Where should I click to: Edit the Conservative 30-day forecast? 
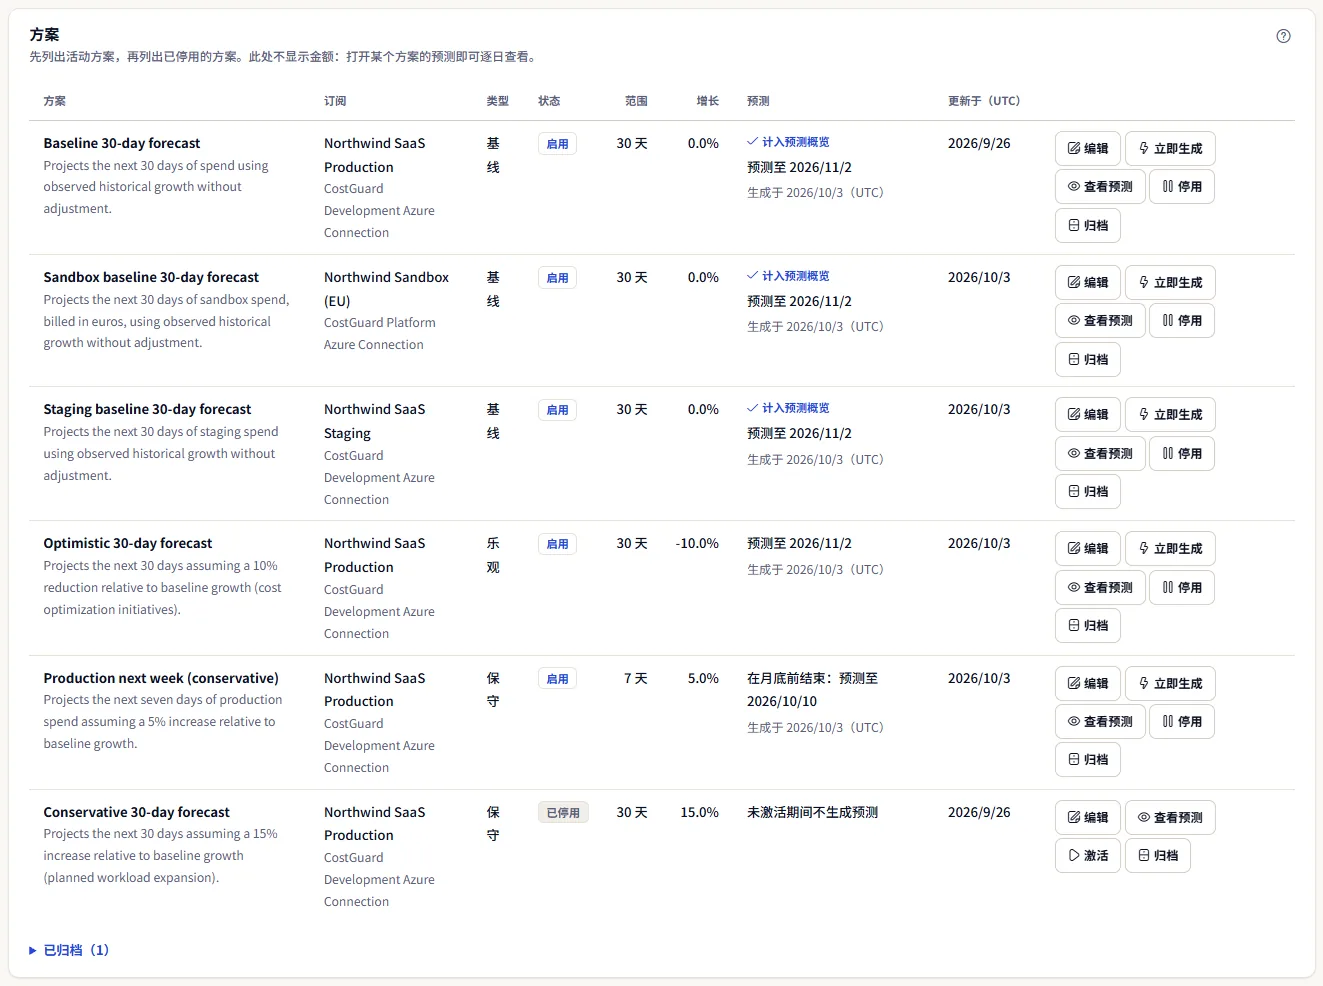coord(1088,817)
